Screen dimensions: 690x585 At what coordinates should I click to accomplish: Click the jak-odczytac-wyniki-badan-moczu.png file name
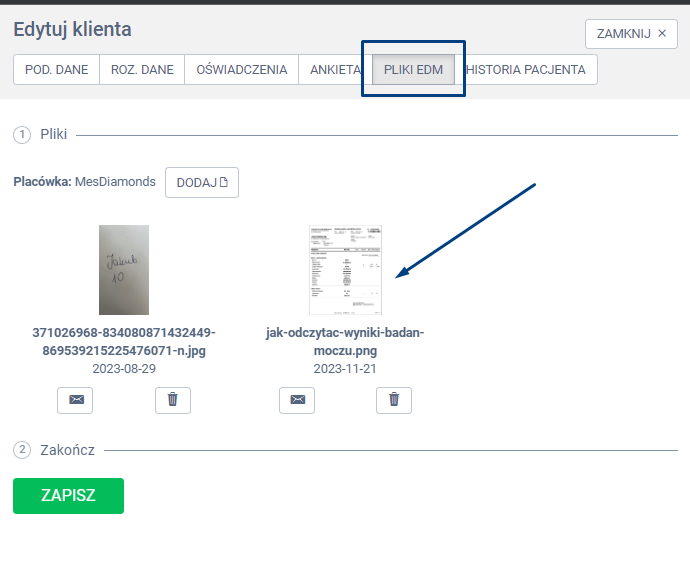pos(345,341)
